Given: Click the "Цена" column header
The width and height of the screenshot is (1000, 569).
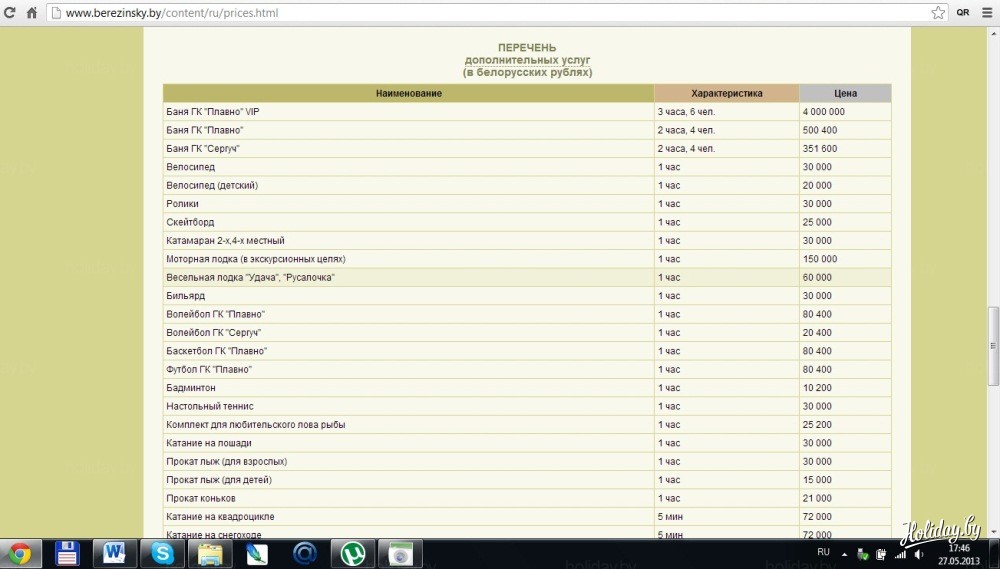Looking at the screenshot, I should pyautogui.click(x=845, y=93).
